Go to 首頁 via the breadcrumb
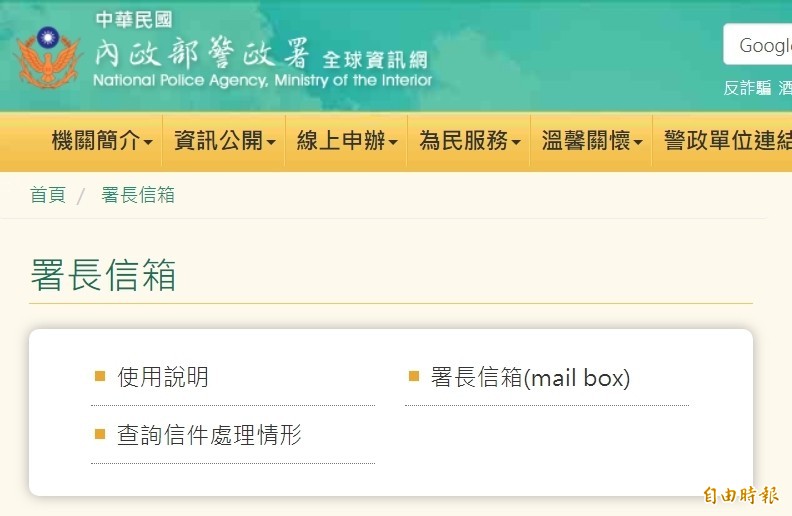Image resolution: width=792 pixels, height=516 pixels. click(47, 195)
